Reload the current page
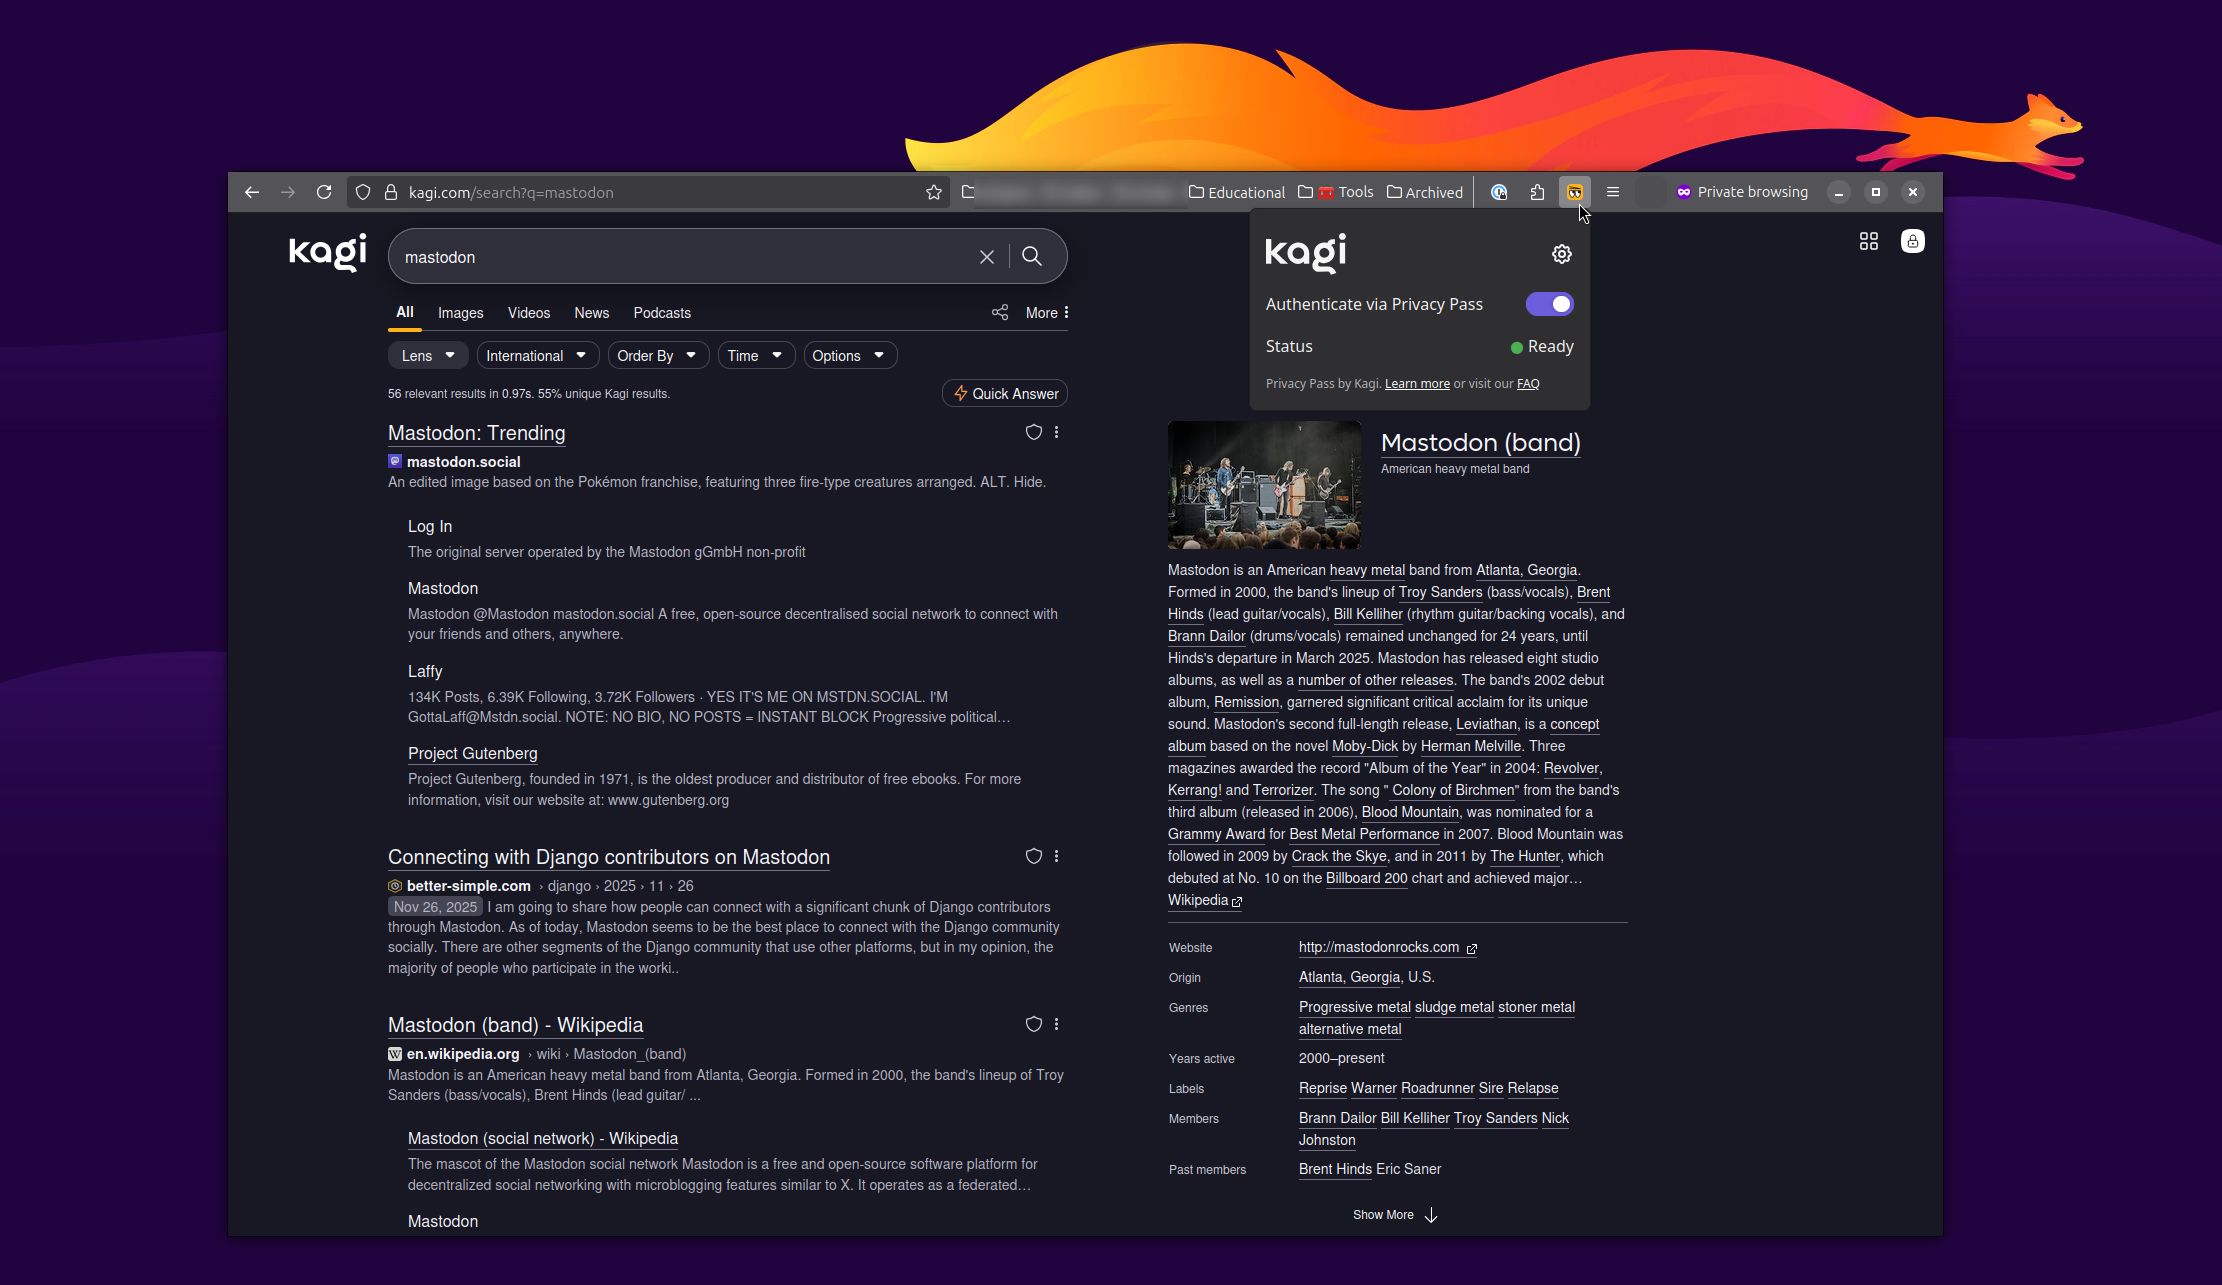The width and height of the screenshot is (2222, 1285). [324, 192]
